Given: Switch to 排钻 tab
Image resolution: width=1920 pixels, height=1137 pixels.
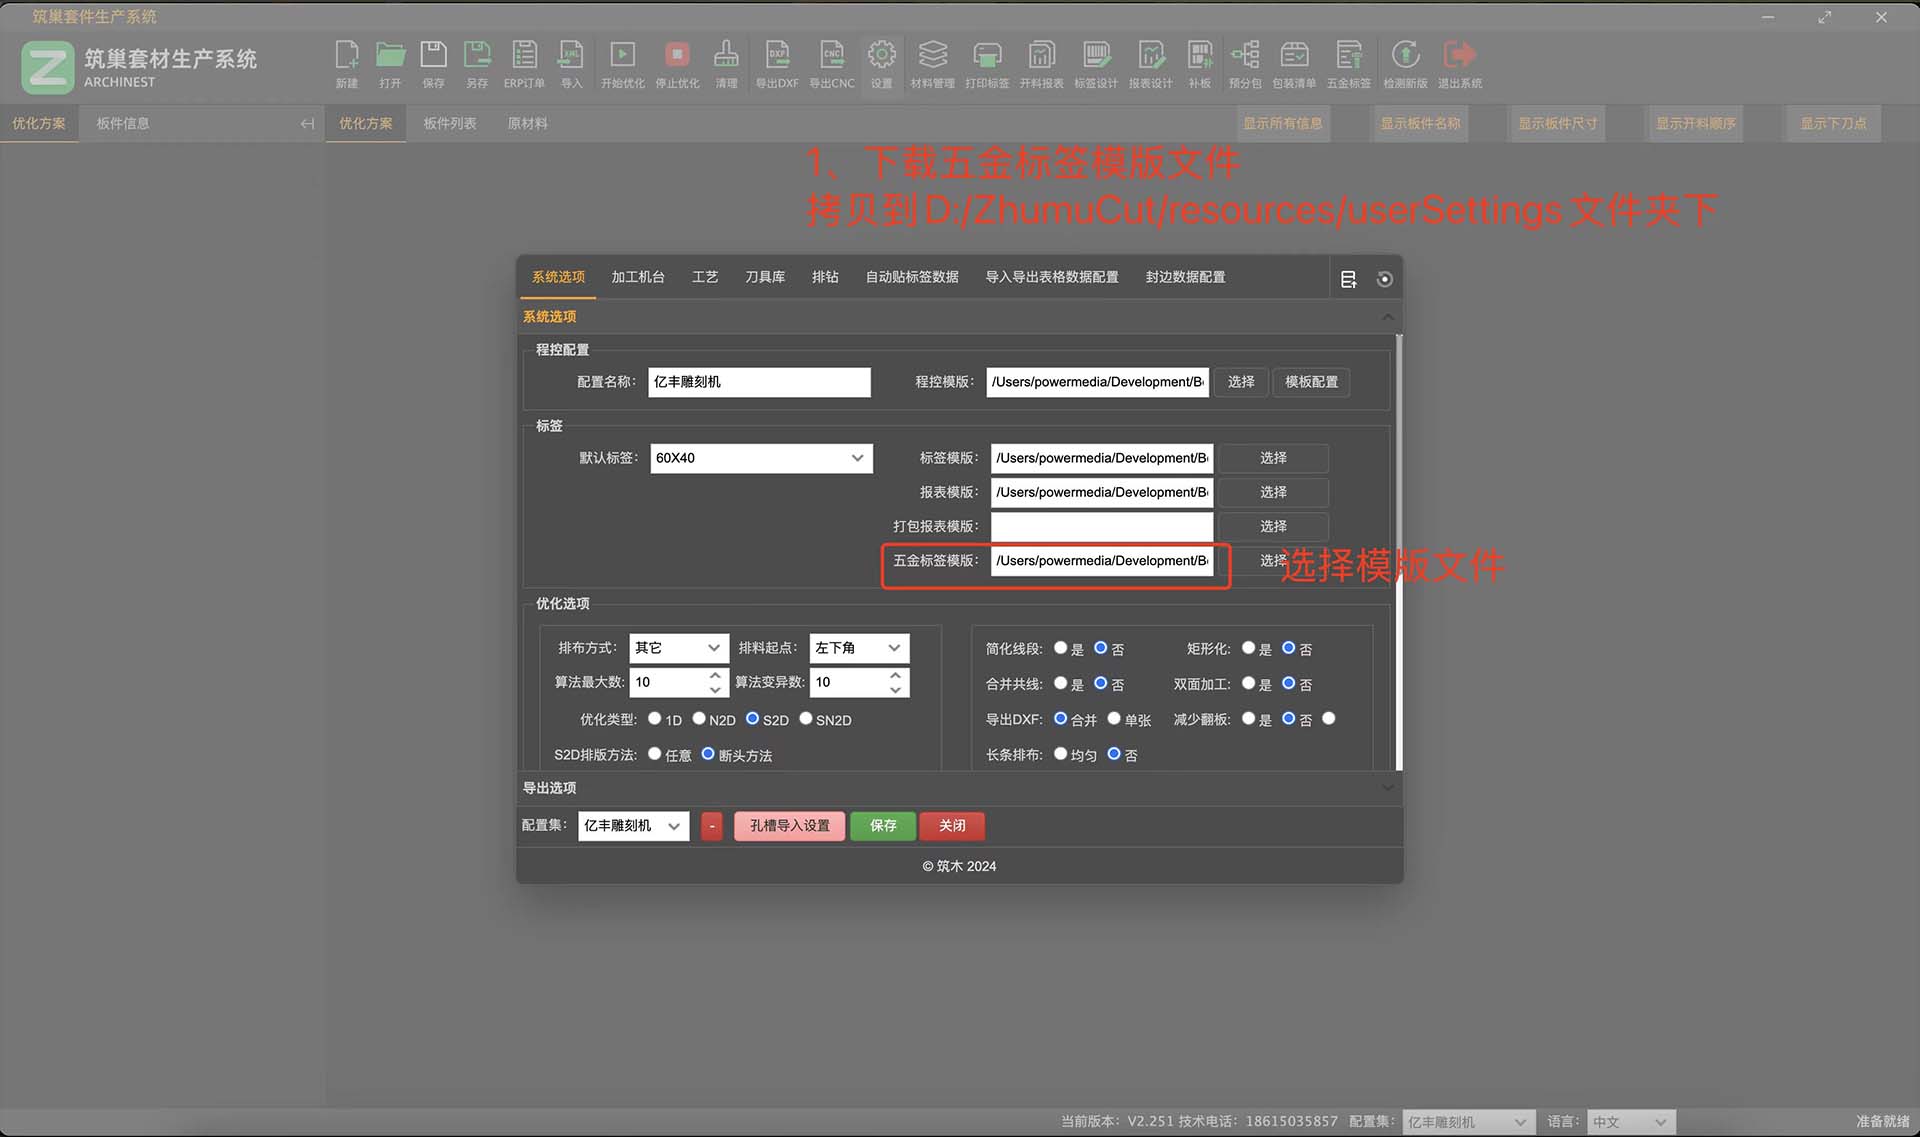Looking at the screenshot, I should pos(825,277).
